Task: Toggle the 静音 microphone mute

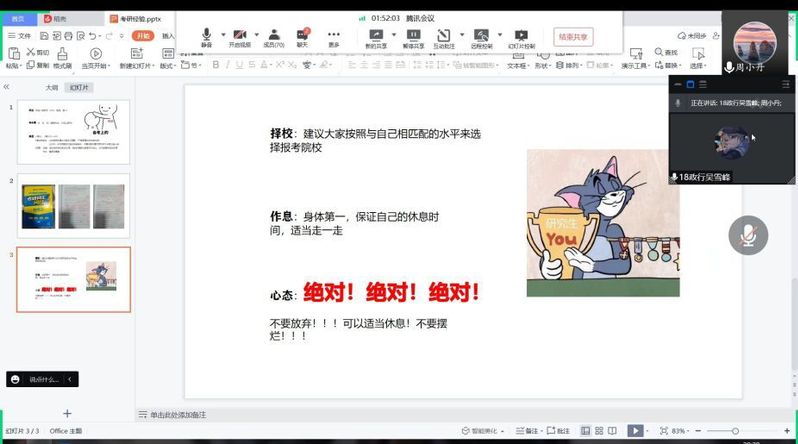Action: click(206, 35)
